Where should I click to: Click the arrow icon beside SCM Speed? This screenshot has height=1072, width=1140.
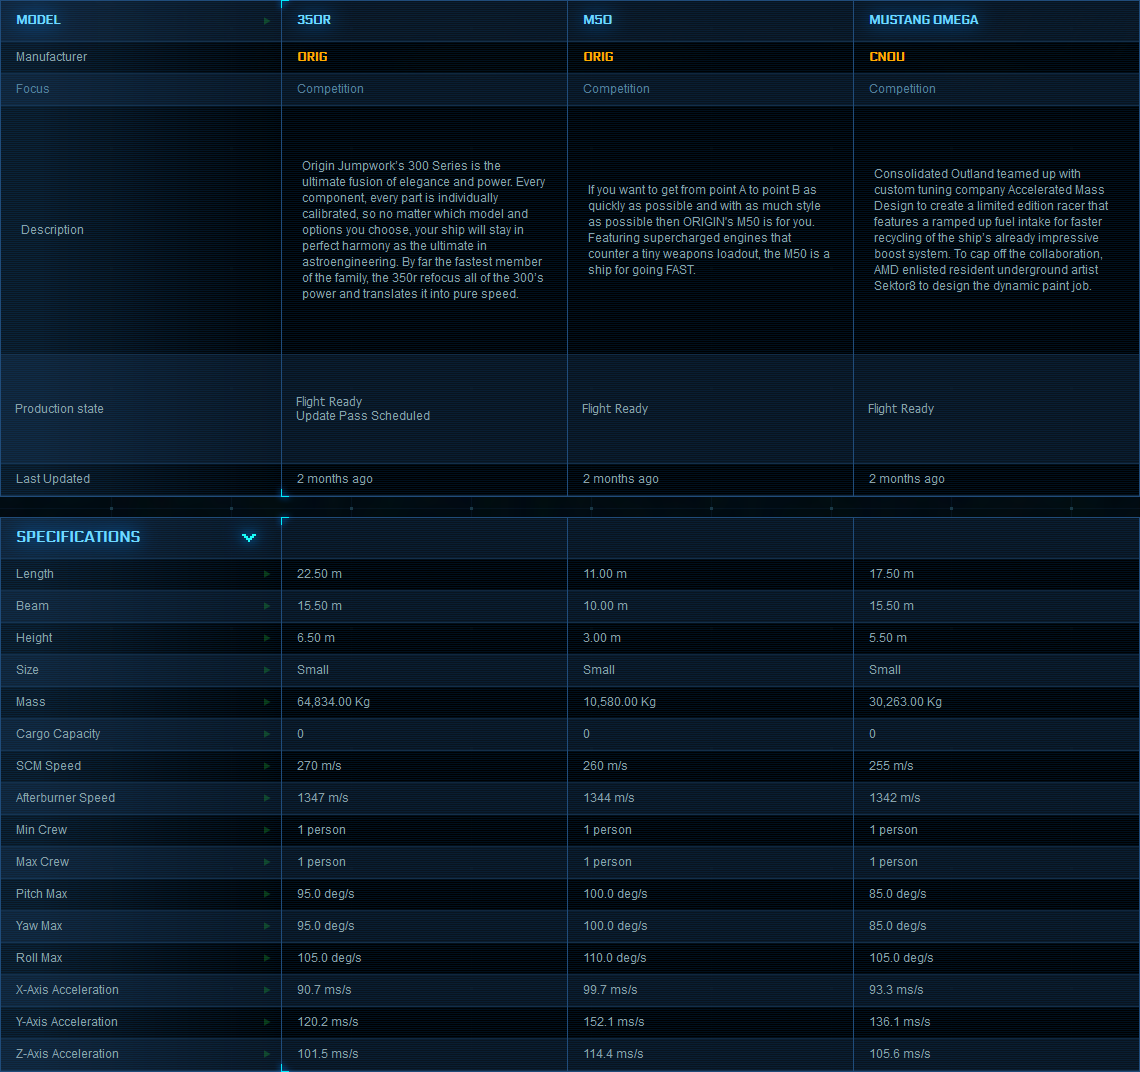coord(266,766)
